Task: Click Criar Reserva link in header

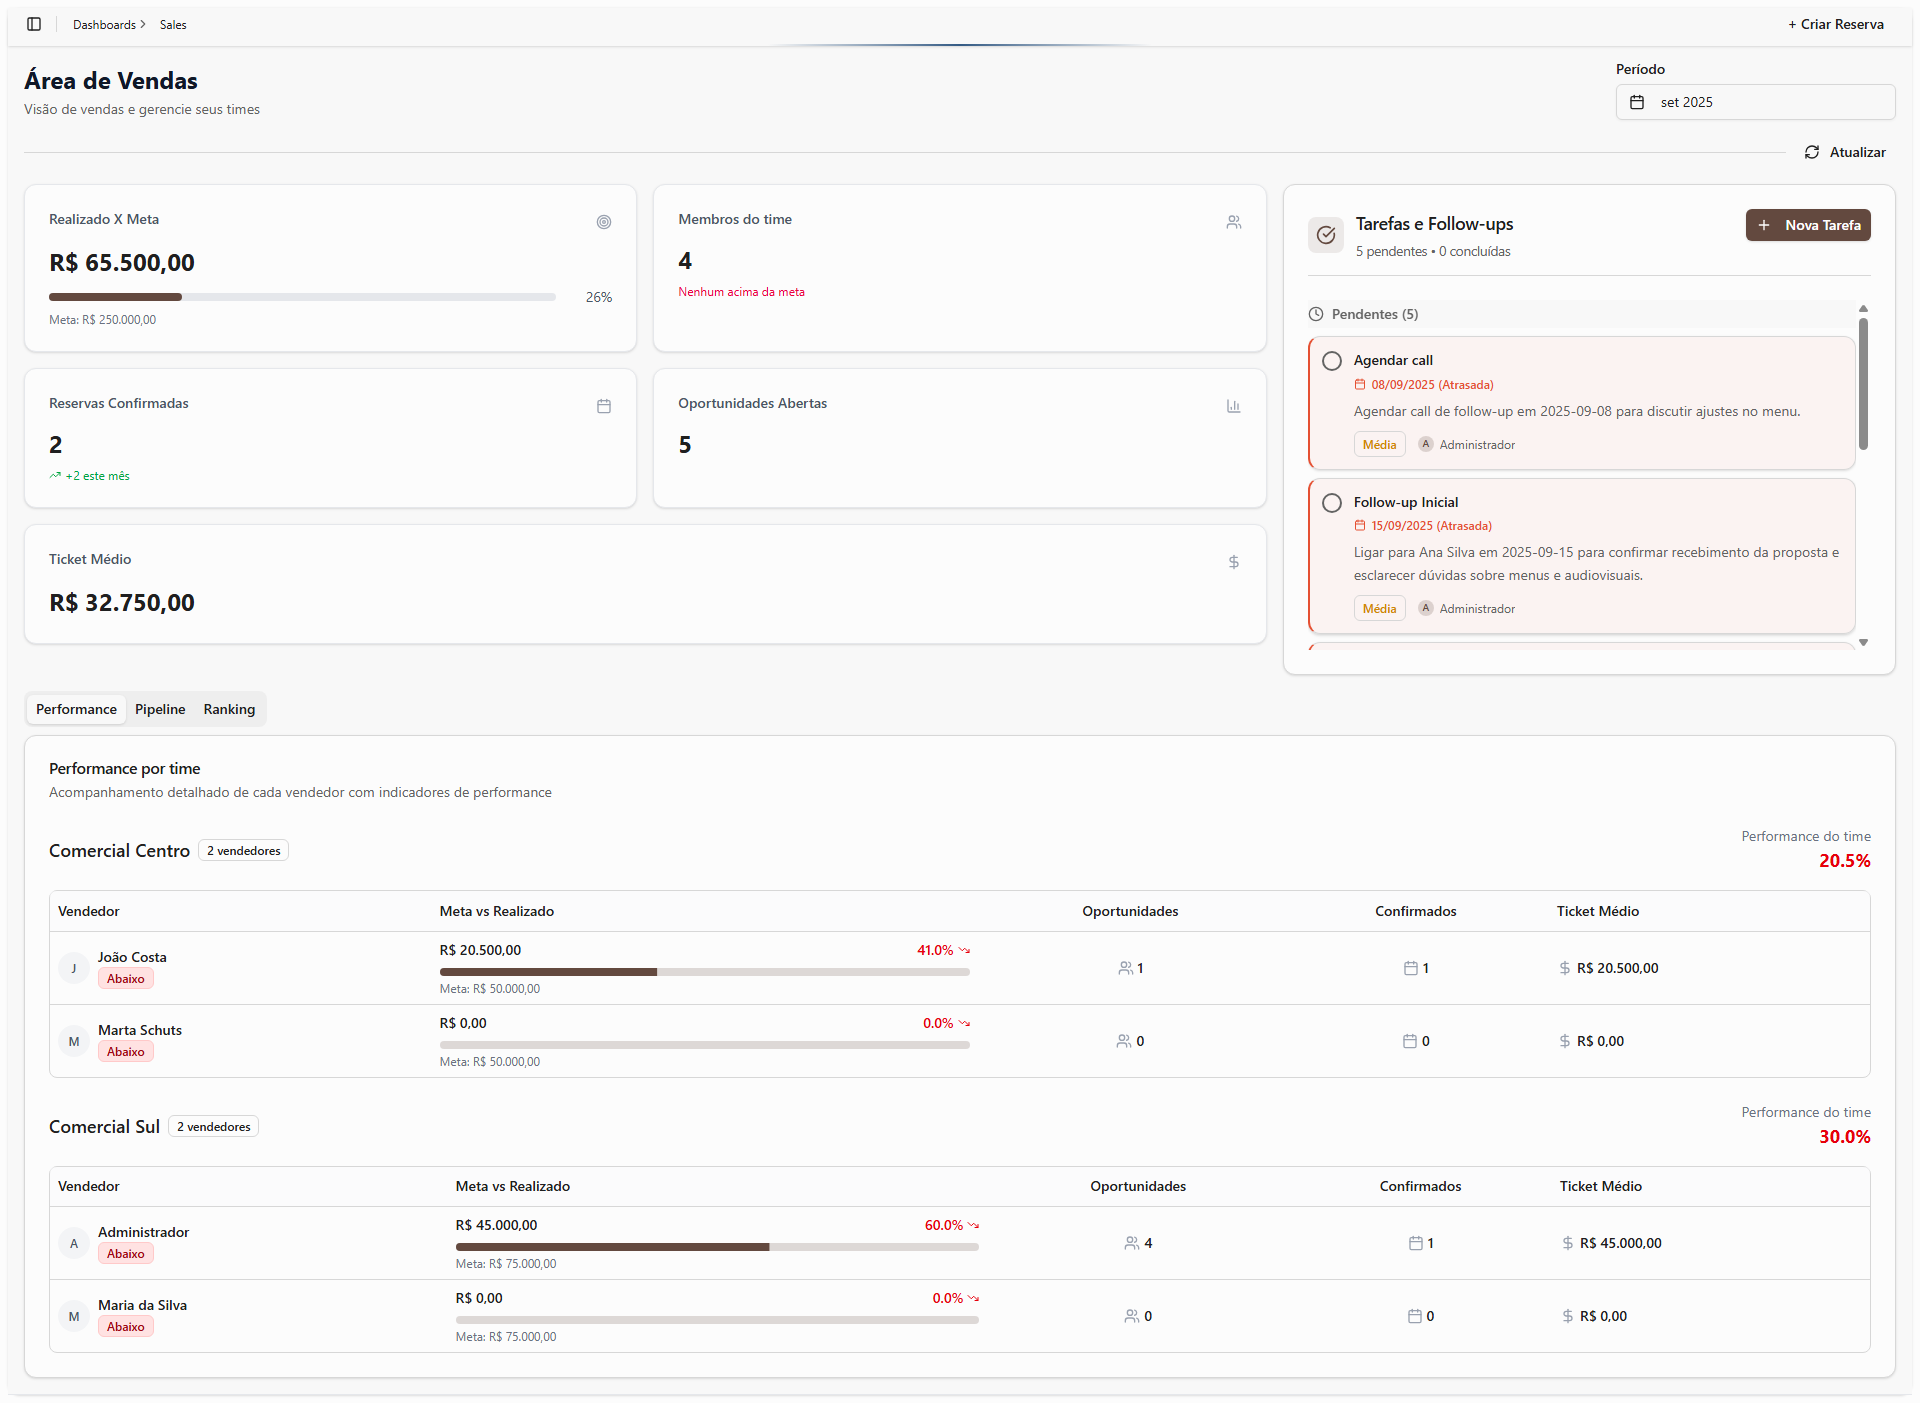Action: tap(1836, 24)
